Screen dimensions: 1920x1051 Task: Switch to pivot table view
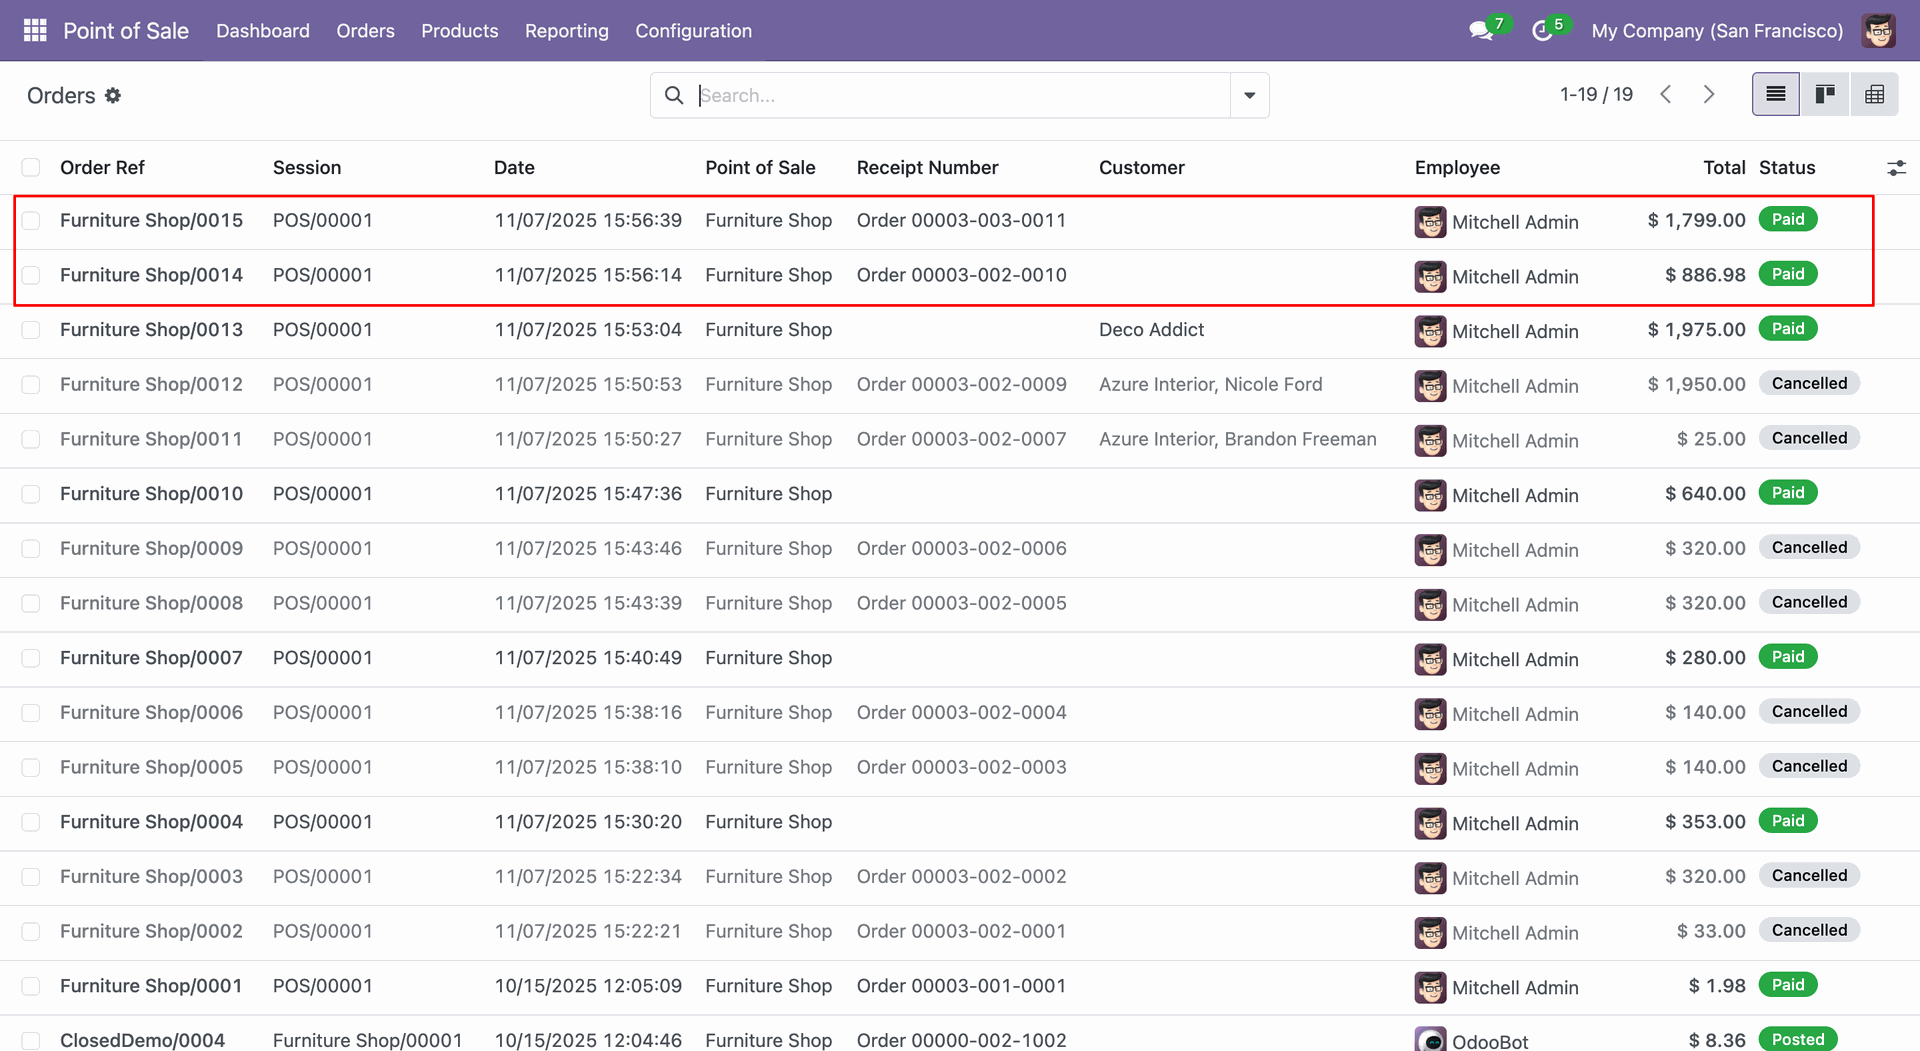[x=1874, y=95]
